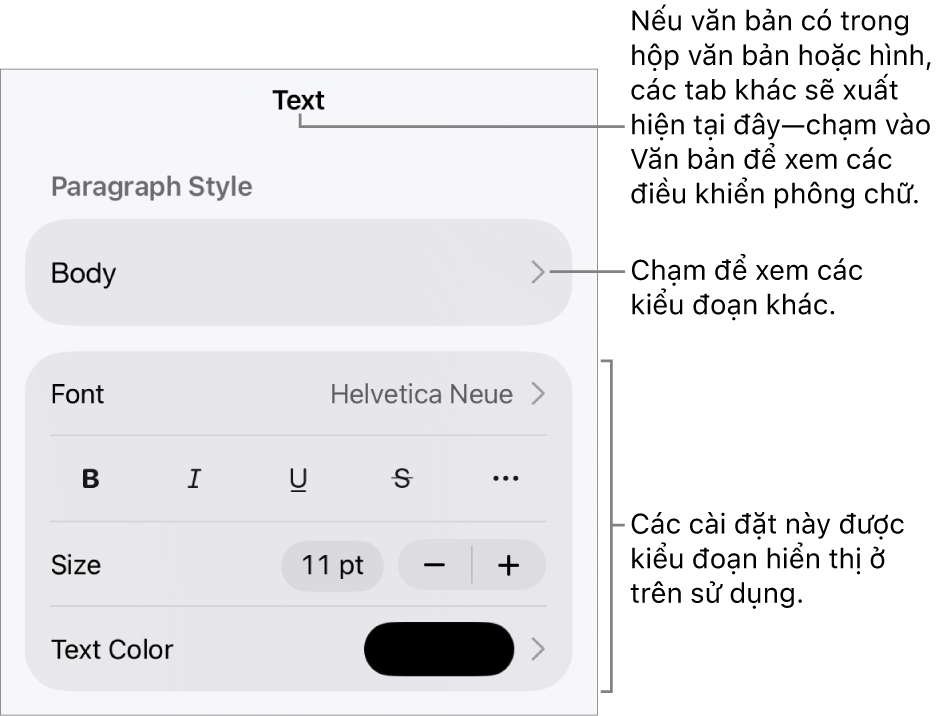This screenshot has width=944, height=716.
Task: Toggle italic text style
Action: (x=194, y=479)
